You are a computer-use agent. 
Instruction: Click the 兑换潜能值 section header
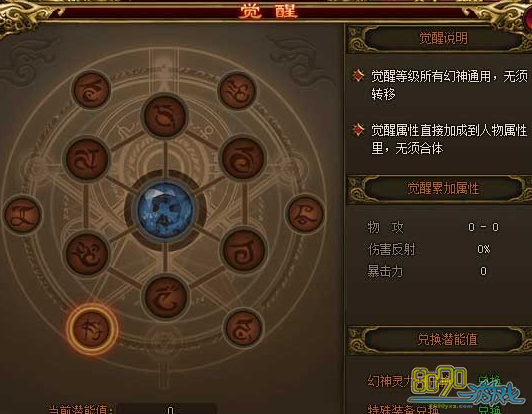tap(447, 339)
